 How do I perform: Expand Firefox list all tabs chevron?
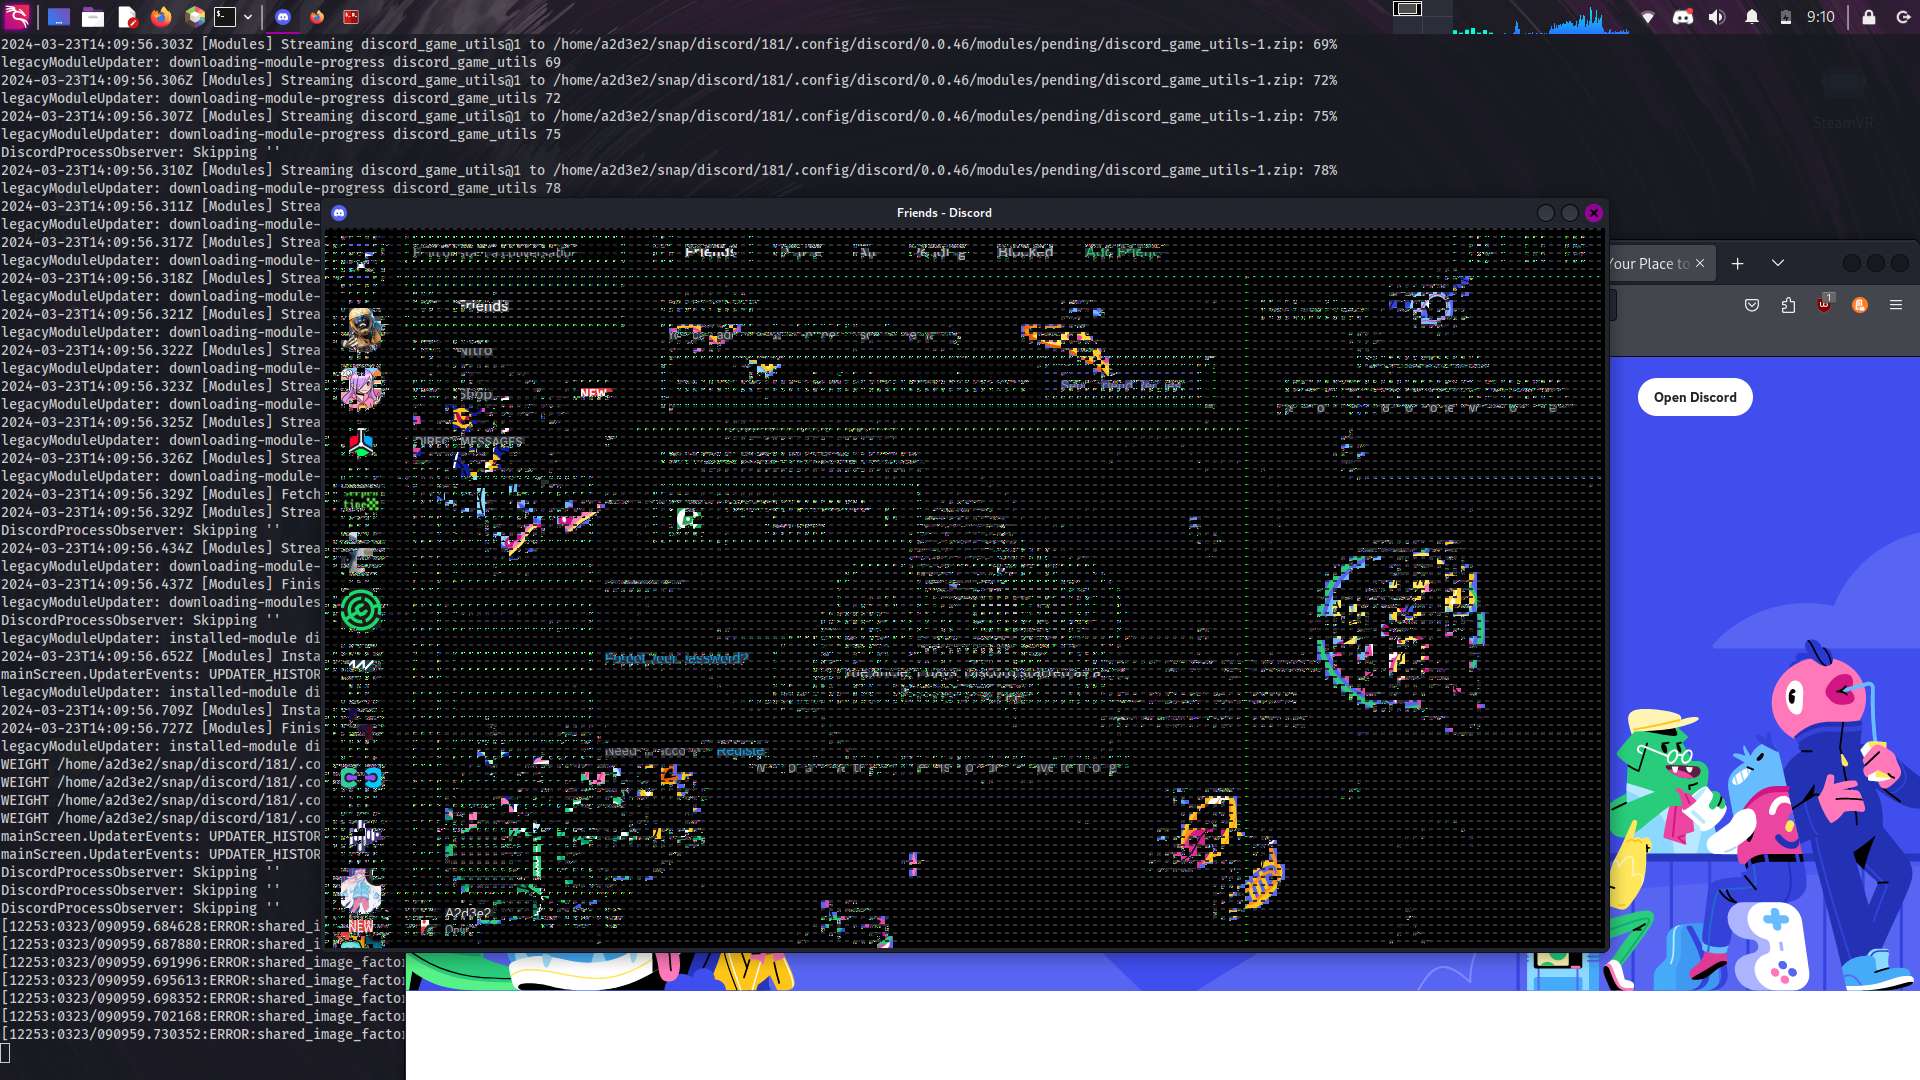point(1777,263)
